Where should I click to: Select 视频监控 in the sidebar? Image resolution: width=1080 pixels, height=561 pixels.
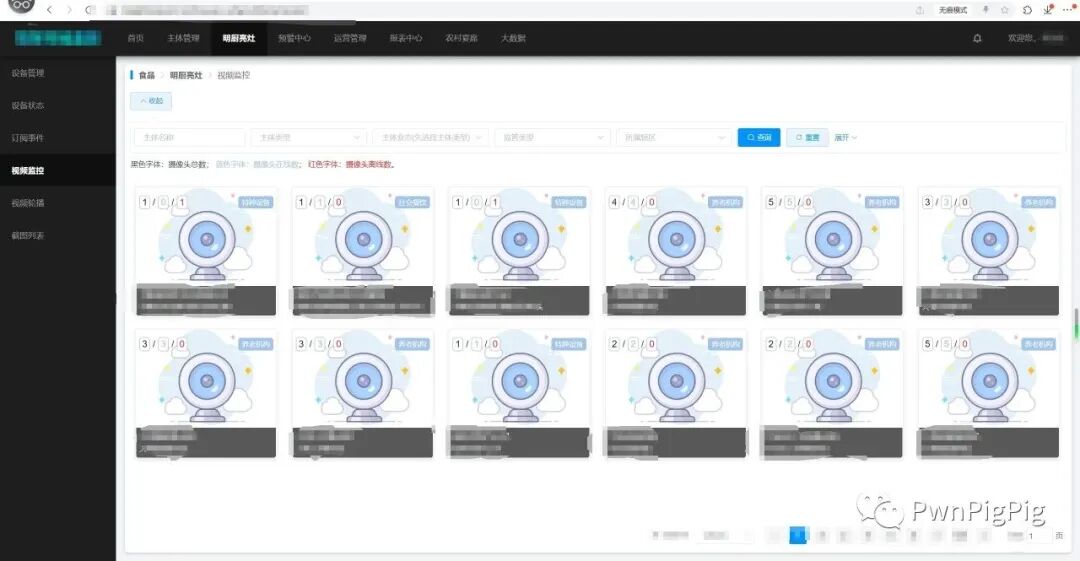point(58,170)
